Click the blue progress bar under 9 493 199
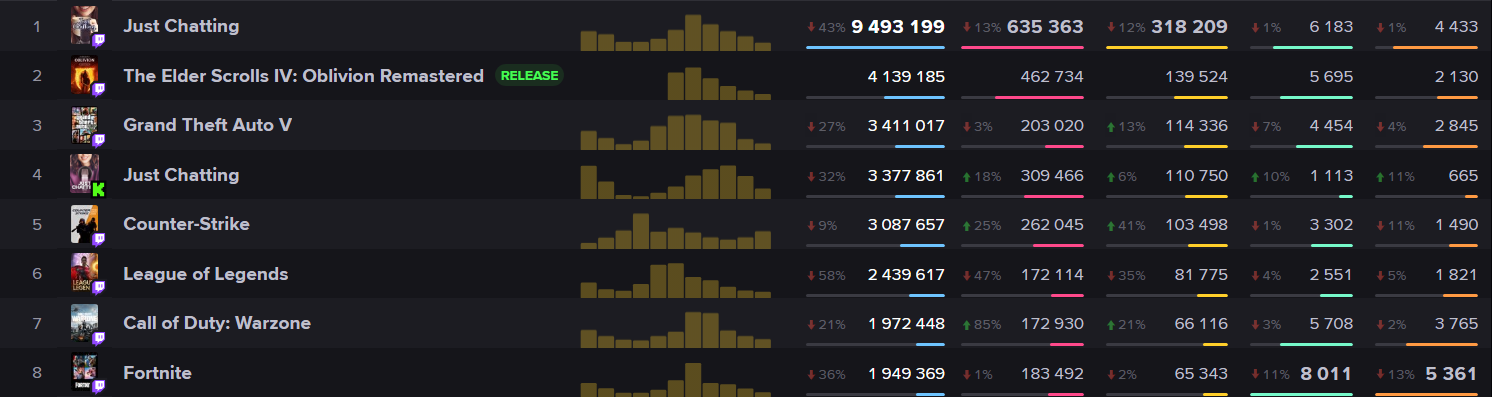The height and width of the screenshot is (397, 1492). click(875, 47)
